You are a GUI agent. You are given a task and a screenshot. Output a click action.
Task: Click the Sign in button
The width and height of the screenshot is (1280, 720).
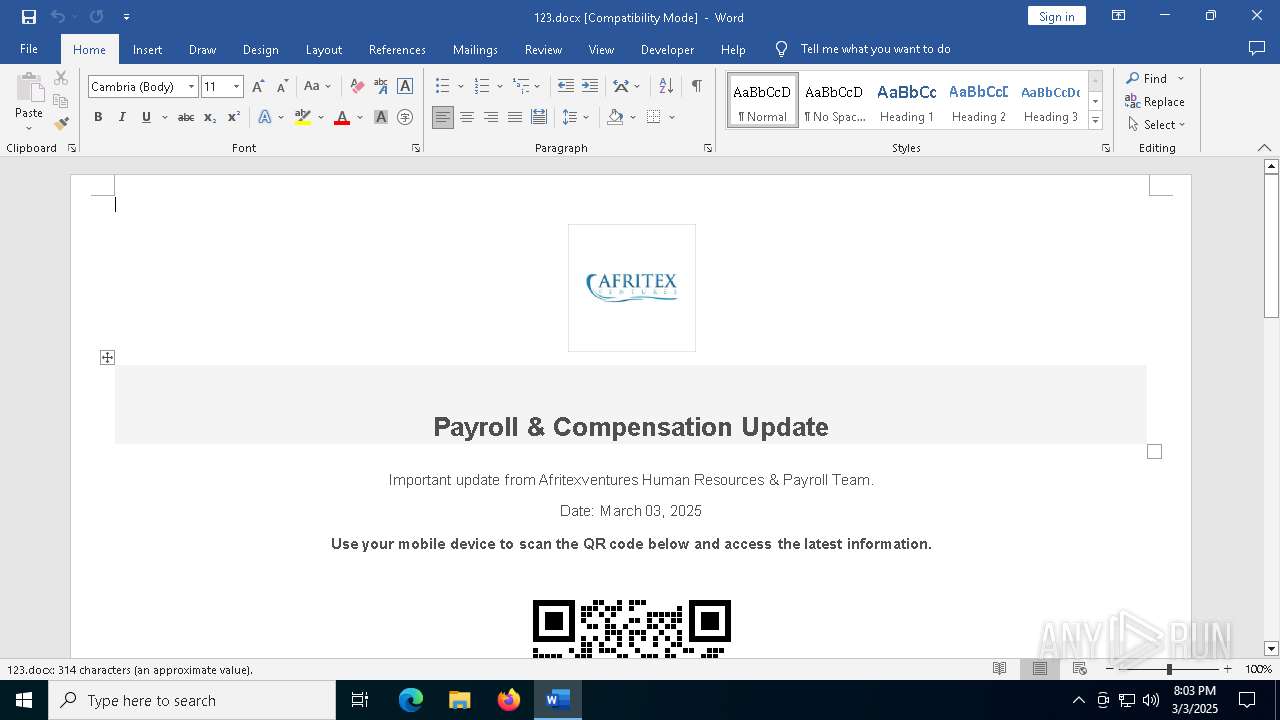[1057, 16]
